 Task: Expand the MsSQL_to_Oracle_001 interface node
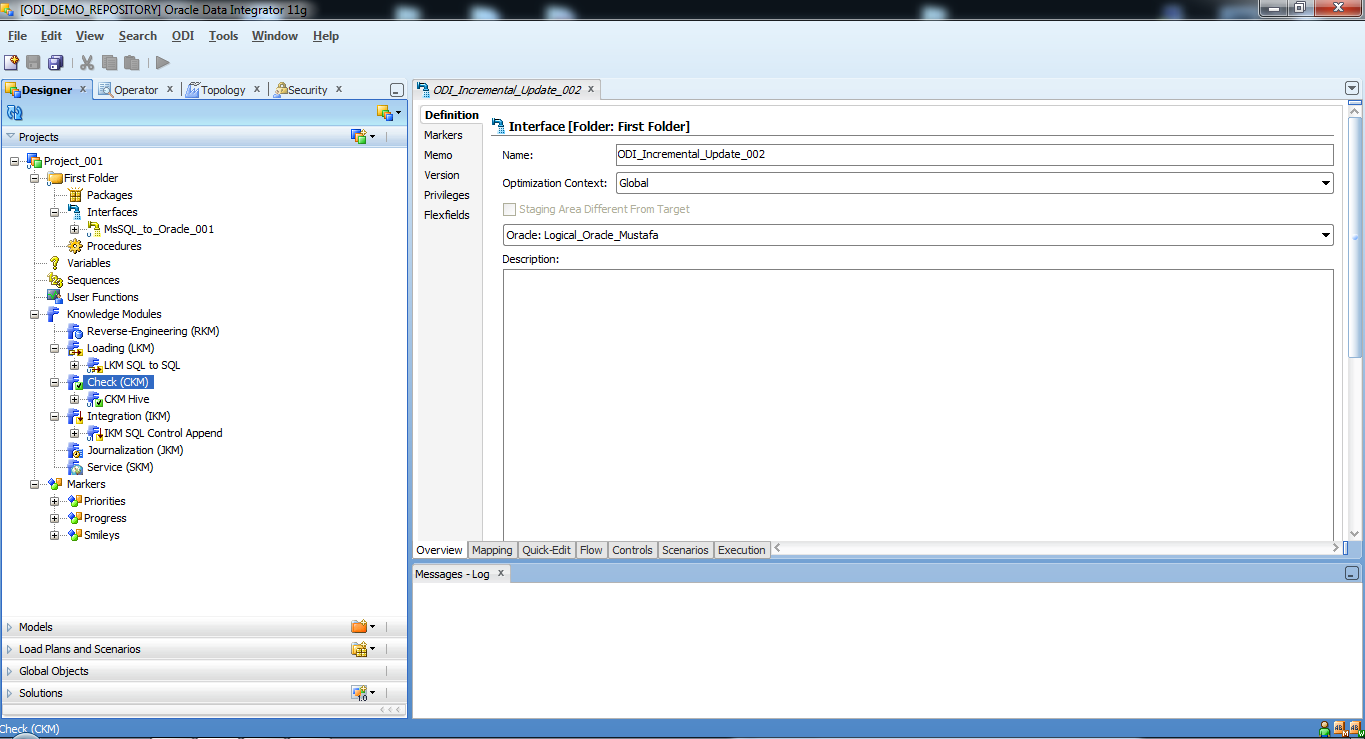pyautogui.click(x=74, y=228)
